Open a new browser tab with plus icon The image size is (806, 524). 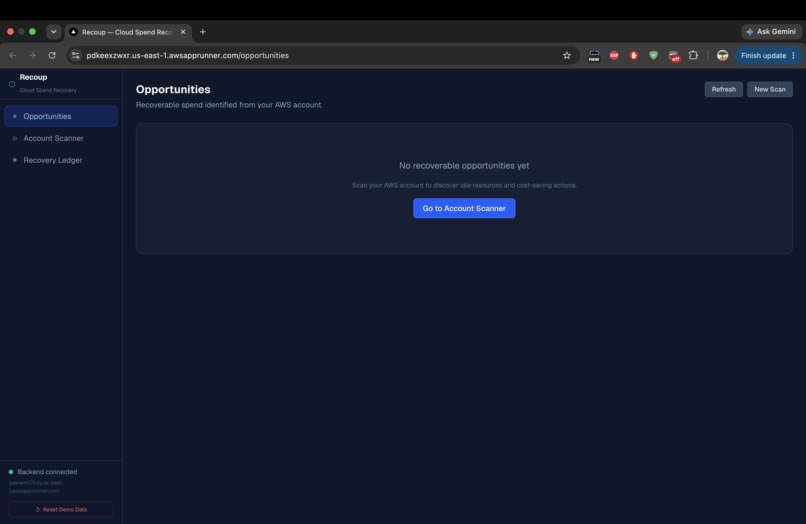(x=203, y=32)
